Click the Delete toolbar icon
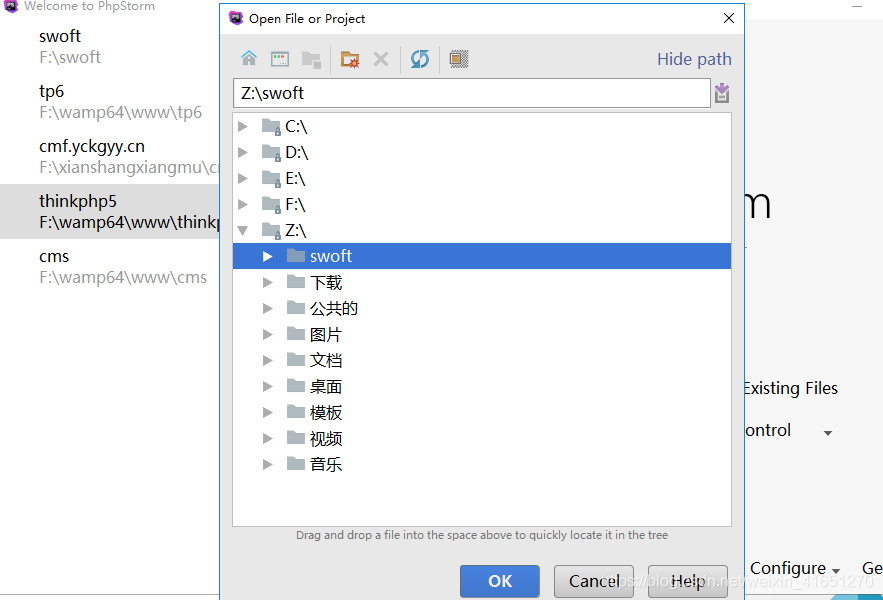Screen dimensions: 883x600 pyautogui.click(x=381, y=59)
